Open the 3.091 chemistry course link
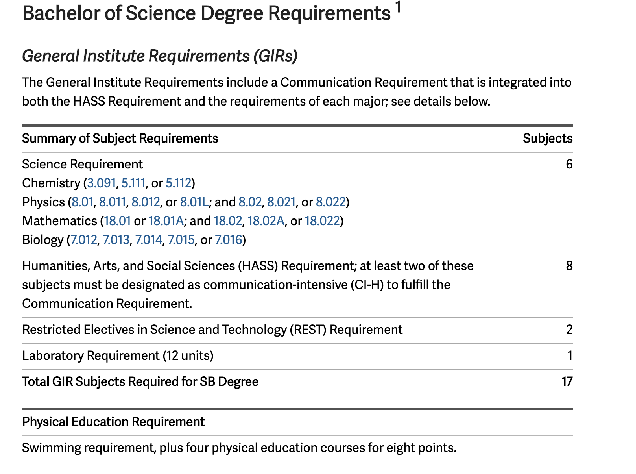Viewport: 636px width, 474px height. click(x=101, y=183)
